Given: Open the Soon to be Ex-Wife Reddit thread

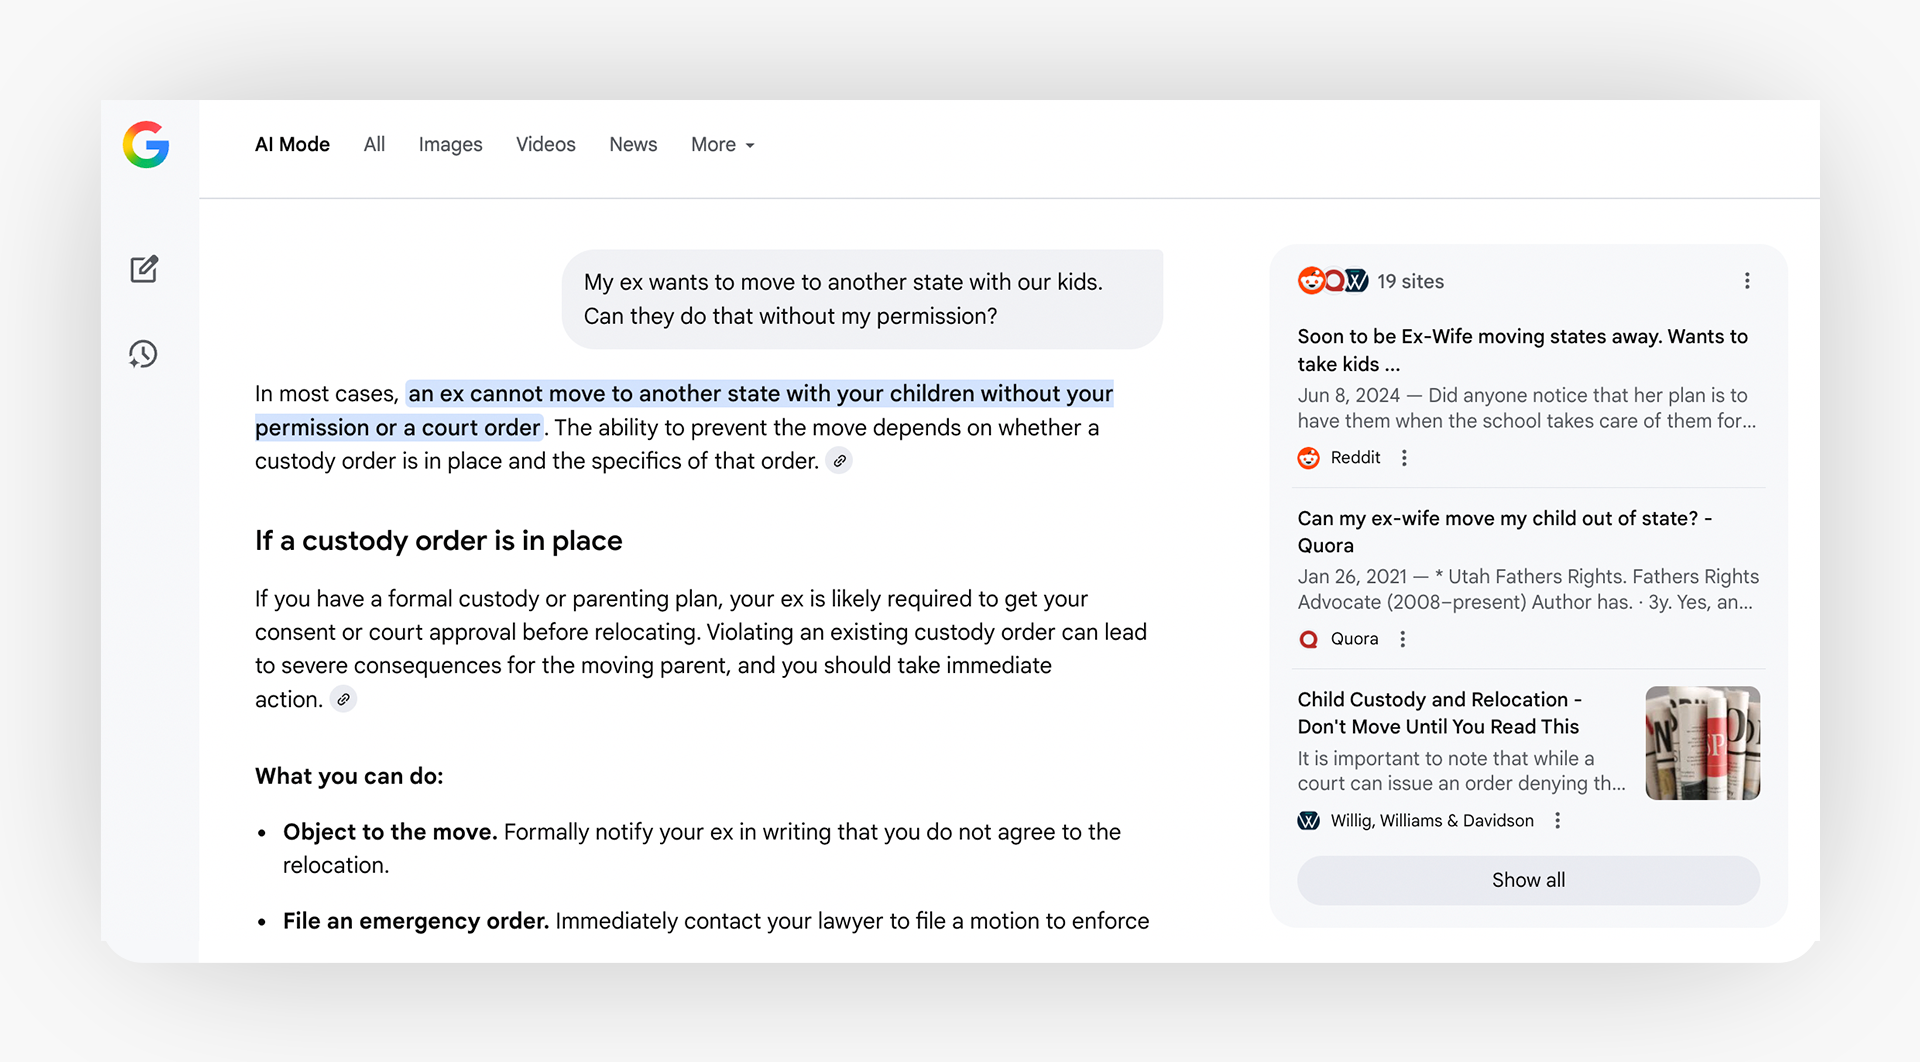Looking at the screenshot, I should coord(1521,350).
